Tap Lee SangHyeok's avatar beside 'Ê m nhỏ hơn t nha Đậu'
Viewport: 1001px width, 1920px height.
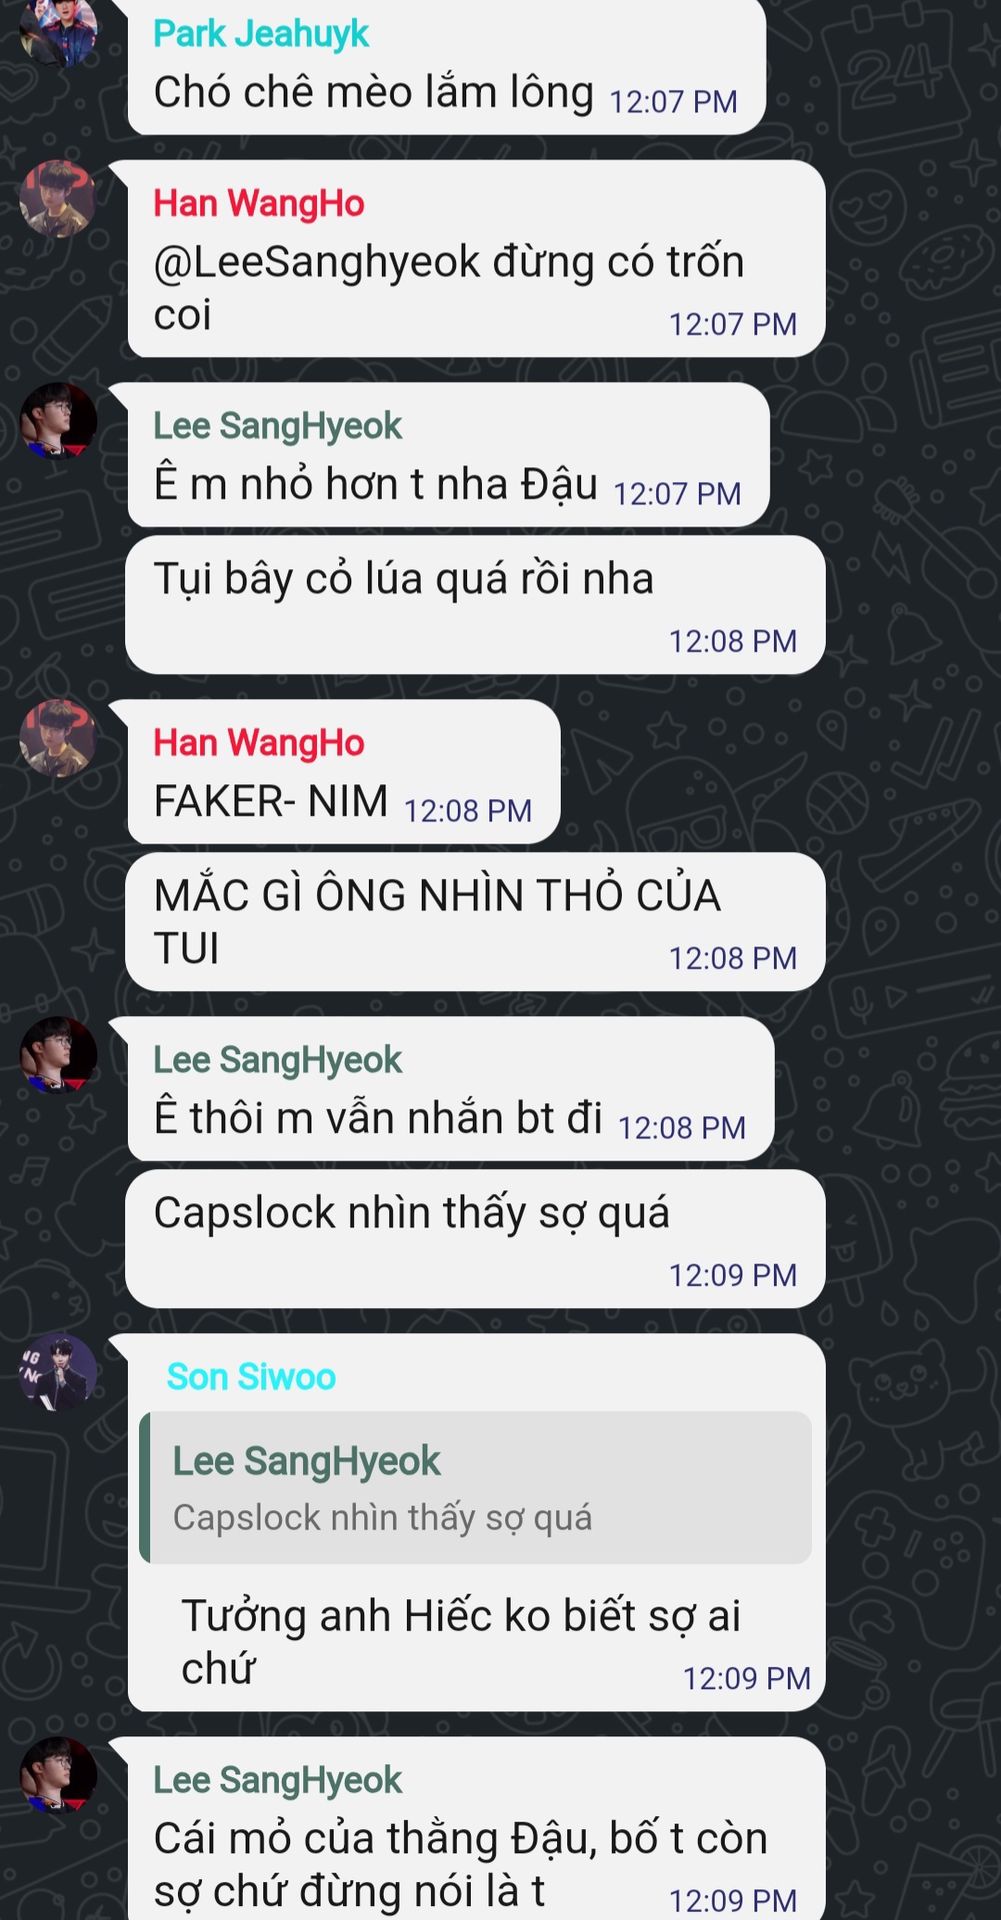point(58,421)
